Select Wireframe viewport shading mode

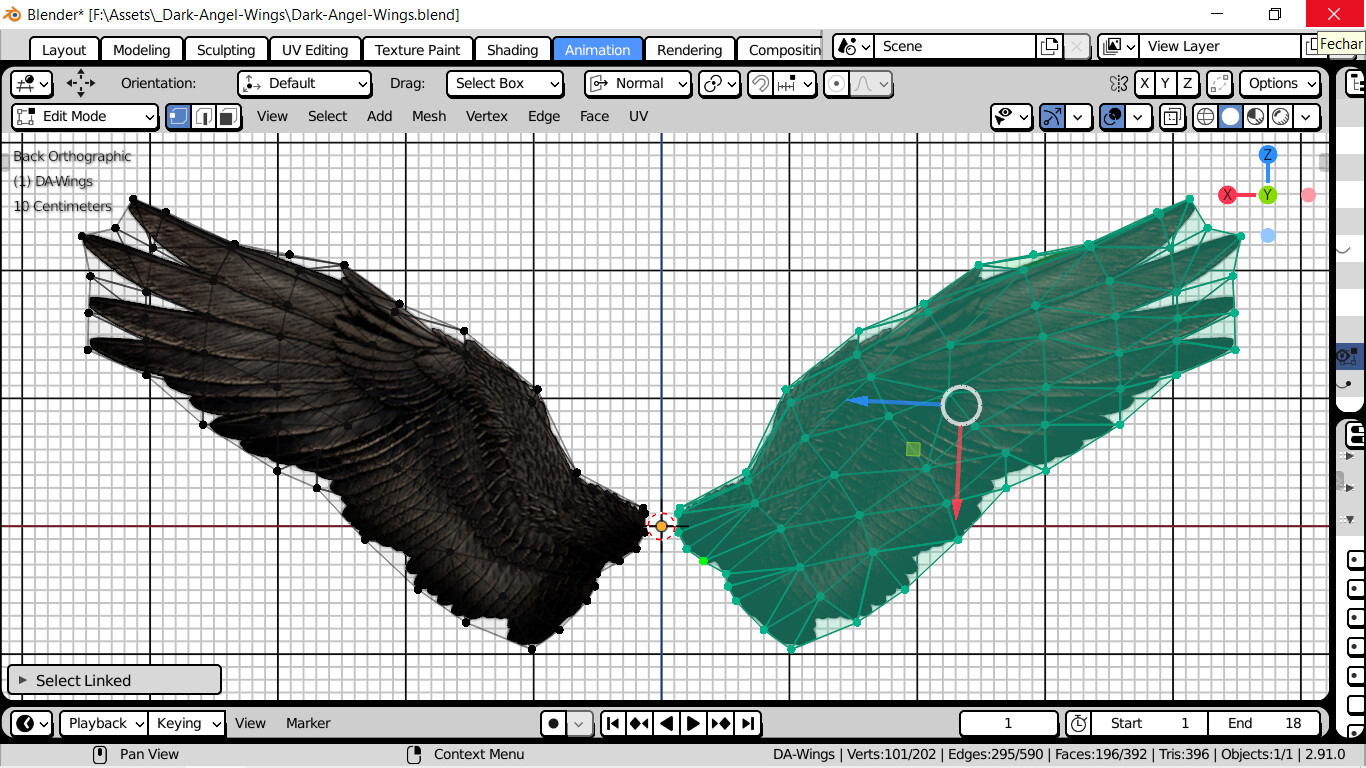tap(1204, 117)
